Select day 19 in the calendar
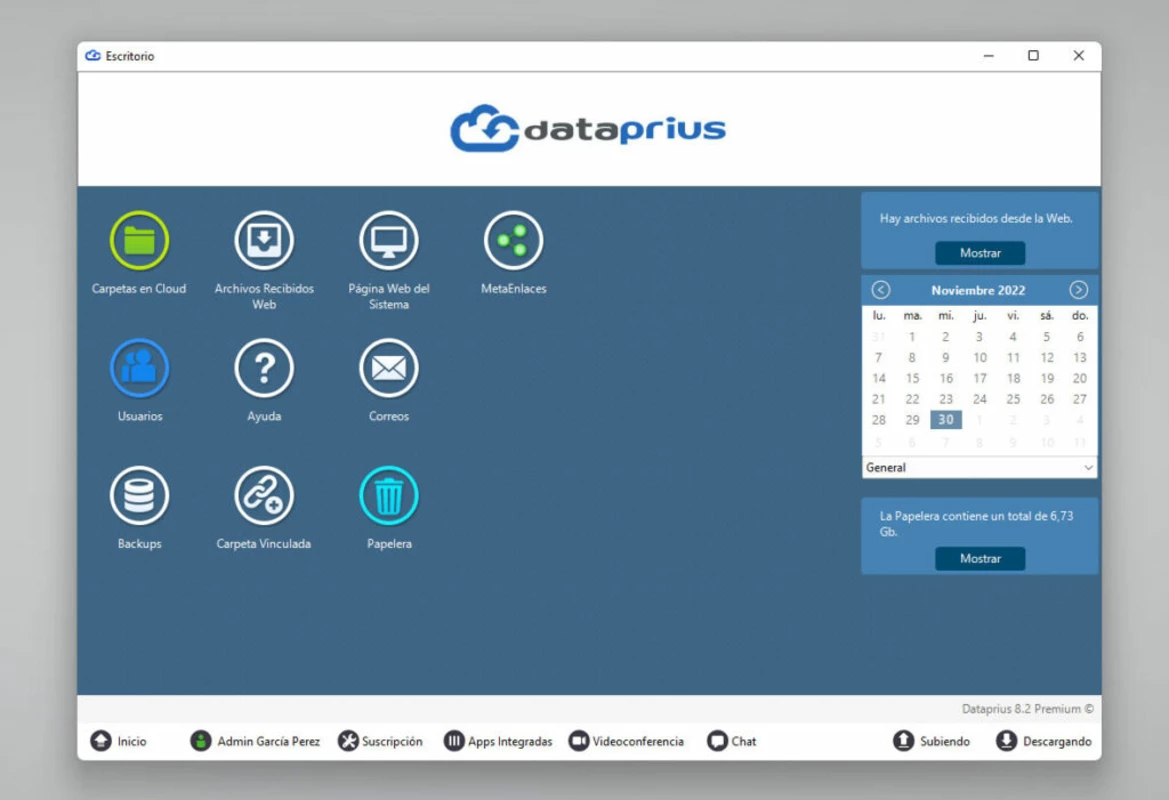The height and width of the screenshot is (800, 1169). (x=1047, y=378)
